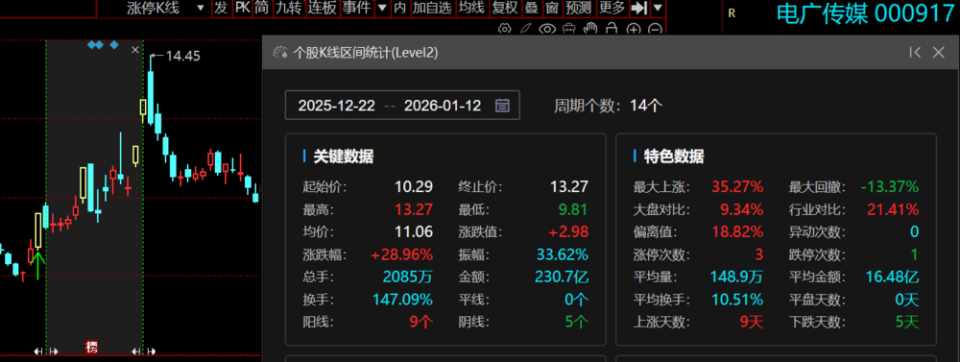The width and height of the screenshot is (960, 362).
Task: Click the 叠 overlay button
Action: click(531, 8)
